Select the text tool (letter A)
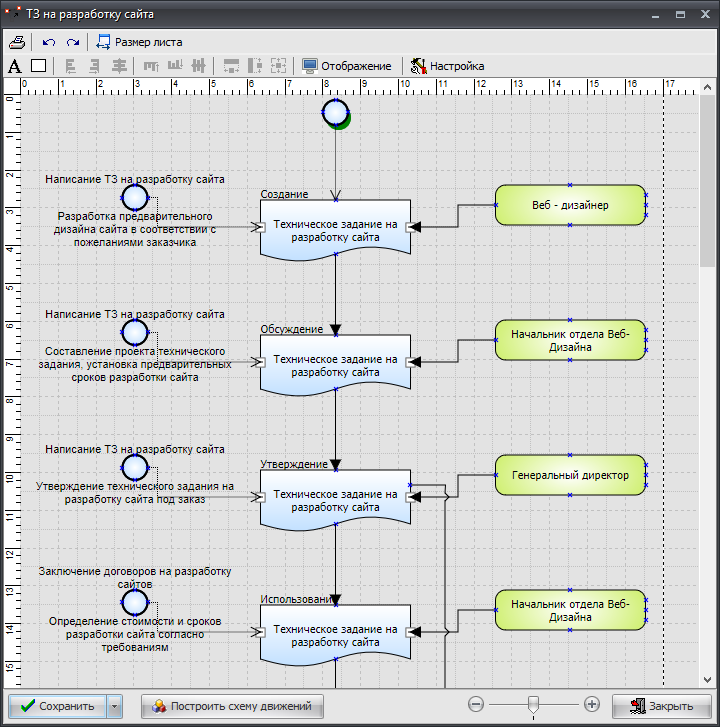720x727 pixels. click(14, 66)
